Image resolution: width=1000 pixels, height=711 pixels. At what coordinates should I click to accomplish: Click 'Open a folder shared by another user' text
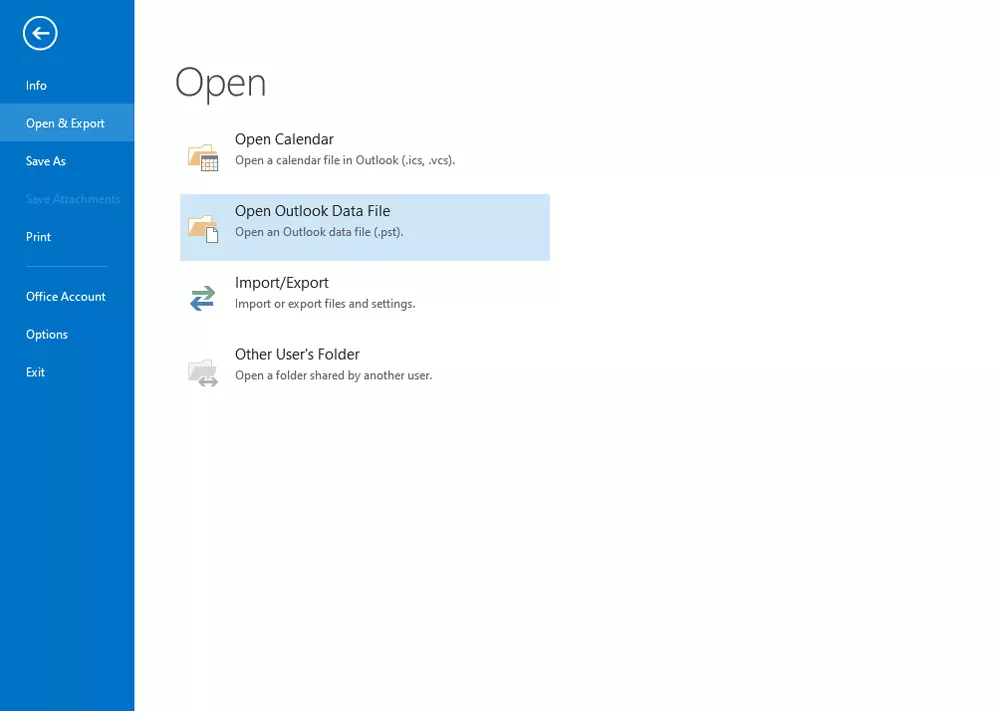334,376
